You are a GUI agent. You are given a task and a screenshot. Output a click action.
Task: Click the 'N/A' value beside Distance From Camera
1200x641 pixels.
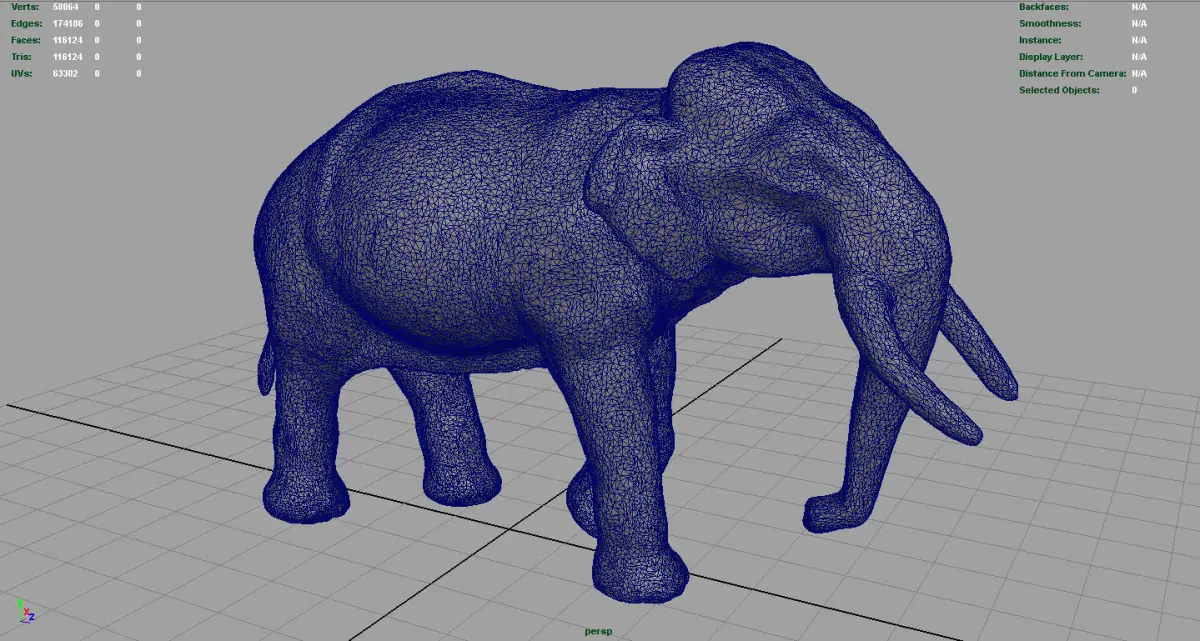click(1139, 73)
